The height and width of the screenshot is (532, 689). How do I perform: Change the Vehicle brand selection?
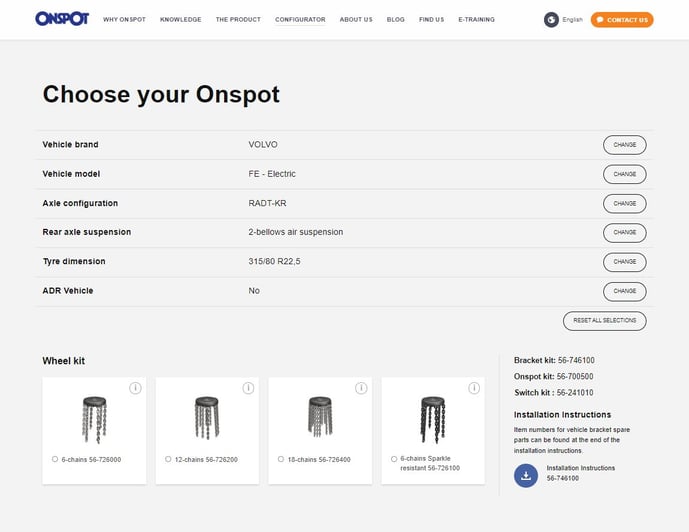click(624, 145)
